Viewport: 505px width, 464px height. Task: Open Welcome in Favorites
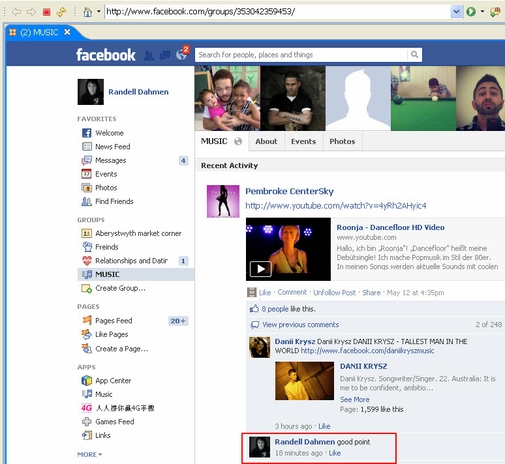(109, 133)
